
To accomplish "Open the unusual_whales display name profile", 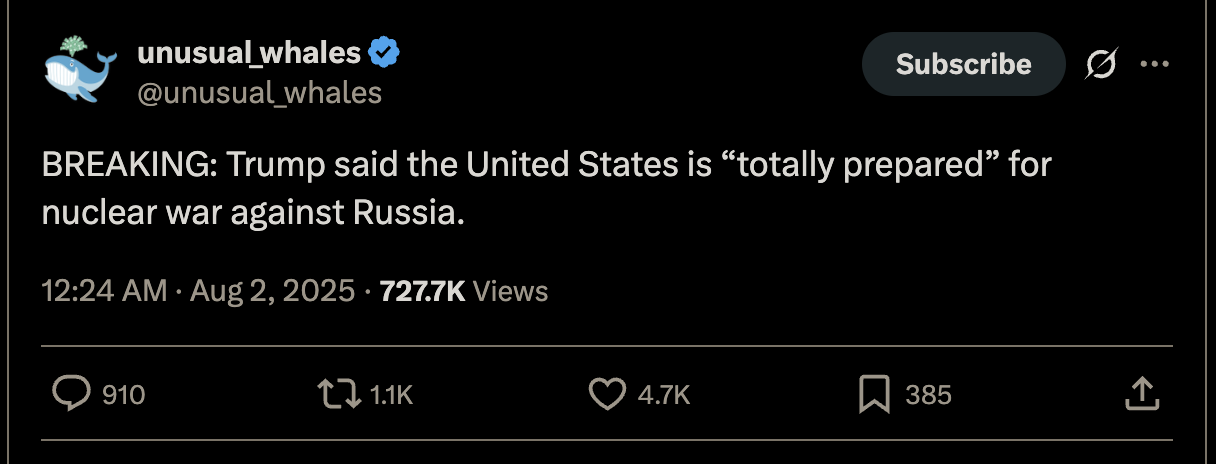I will point(249,52).
